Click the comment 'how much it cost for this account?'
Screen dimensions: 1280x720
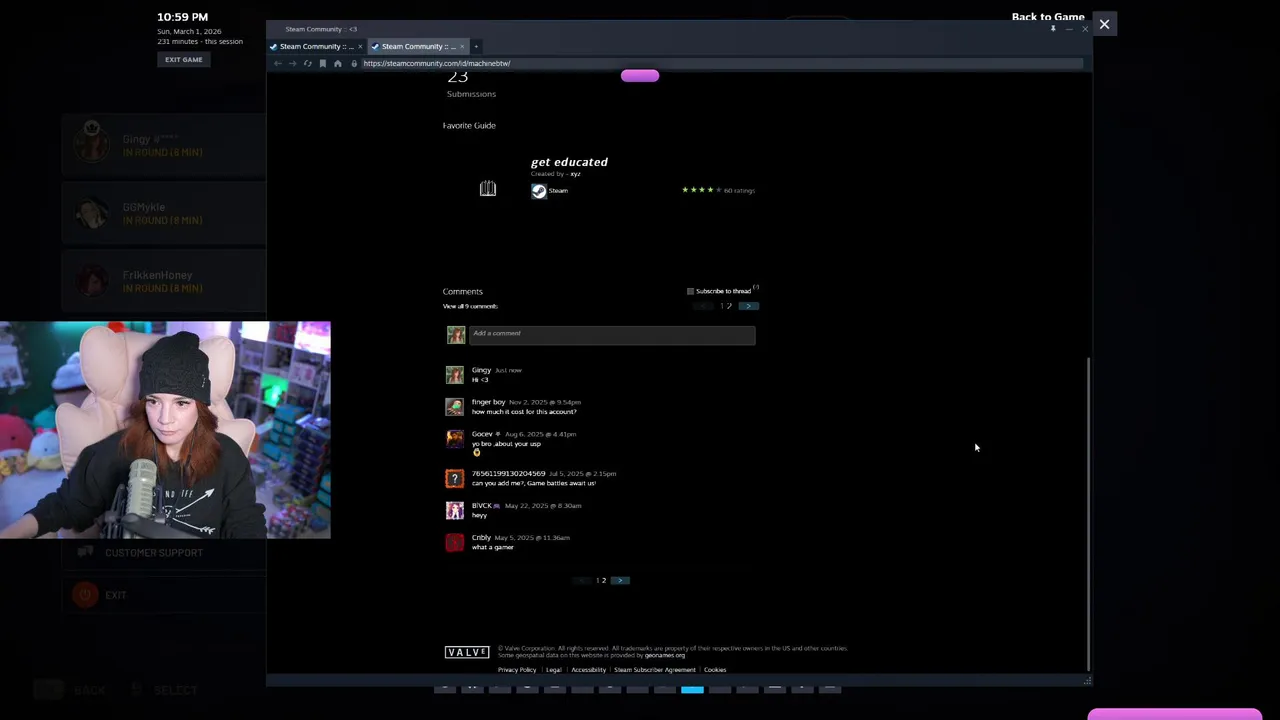(524, 412)
